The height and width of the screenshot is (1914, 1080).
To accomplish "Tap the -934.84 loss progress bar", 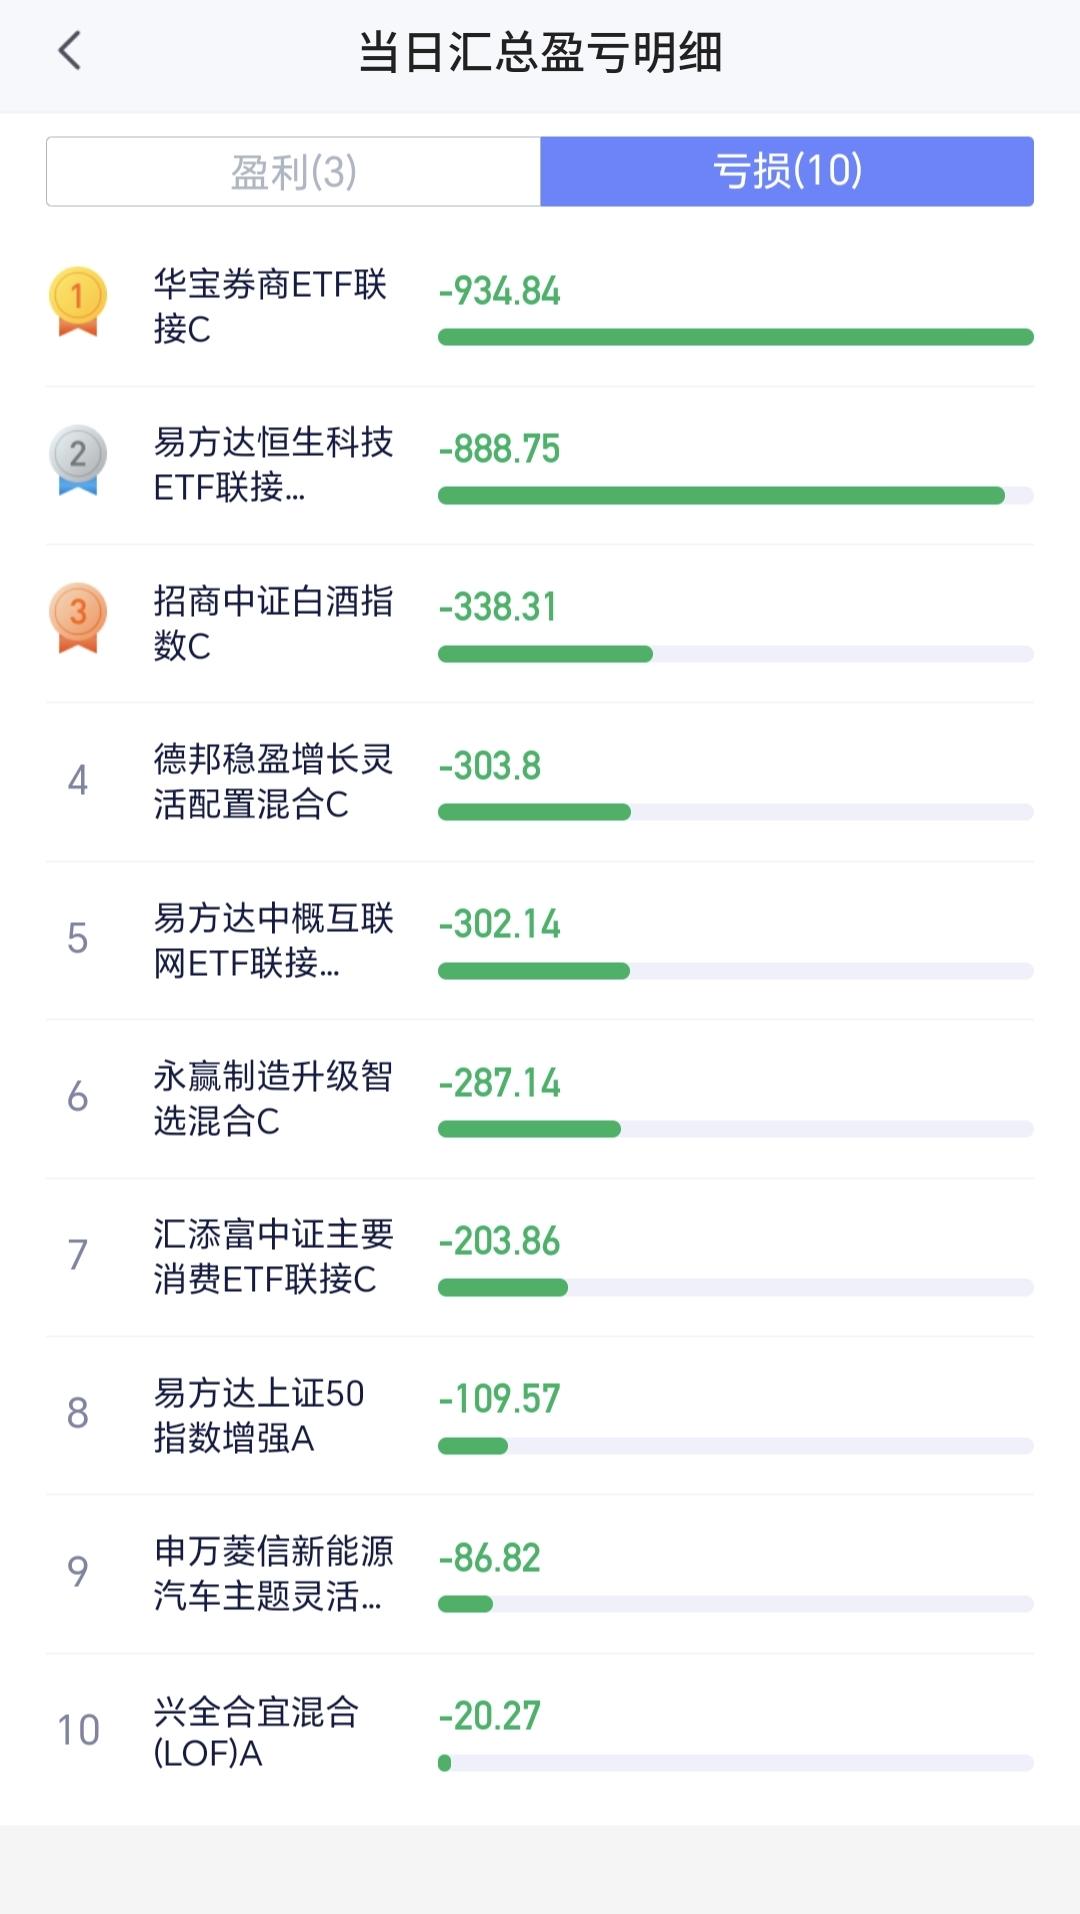I will (x=736, y=337).
